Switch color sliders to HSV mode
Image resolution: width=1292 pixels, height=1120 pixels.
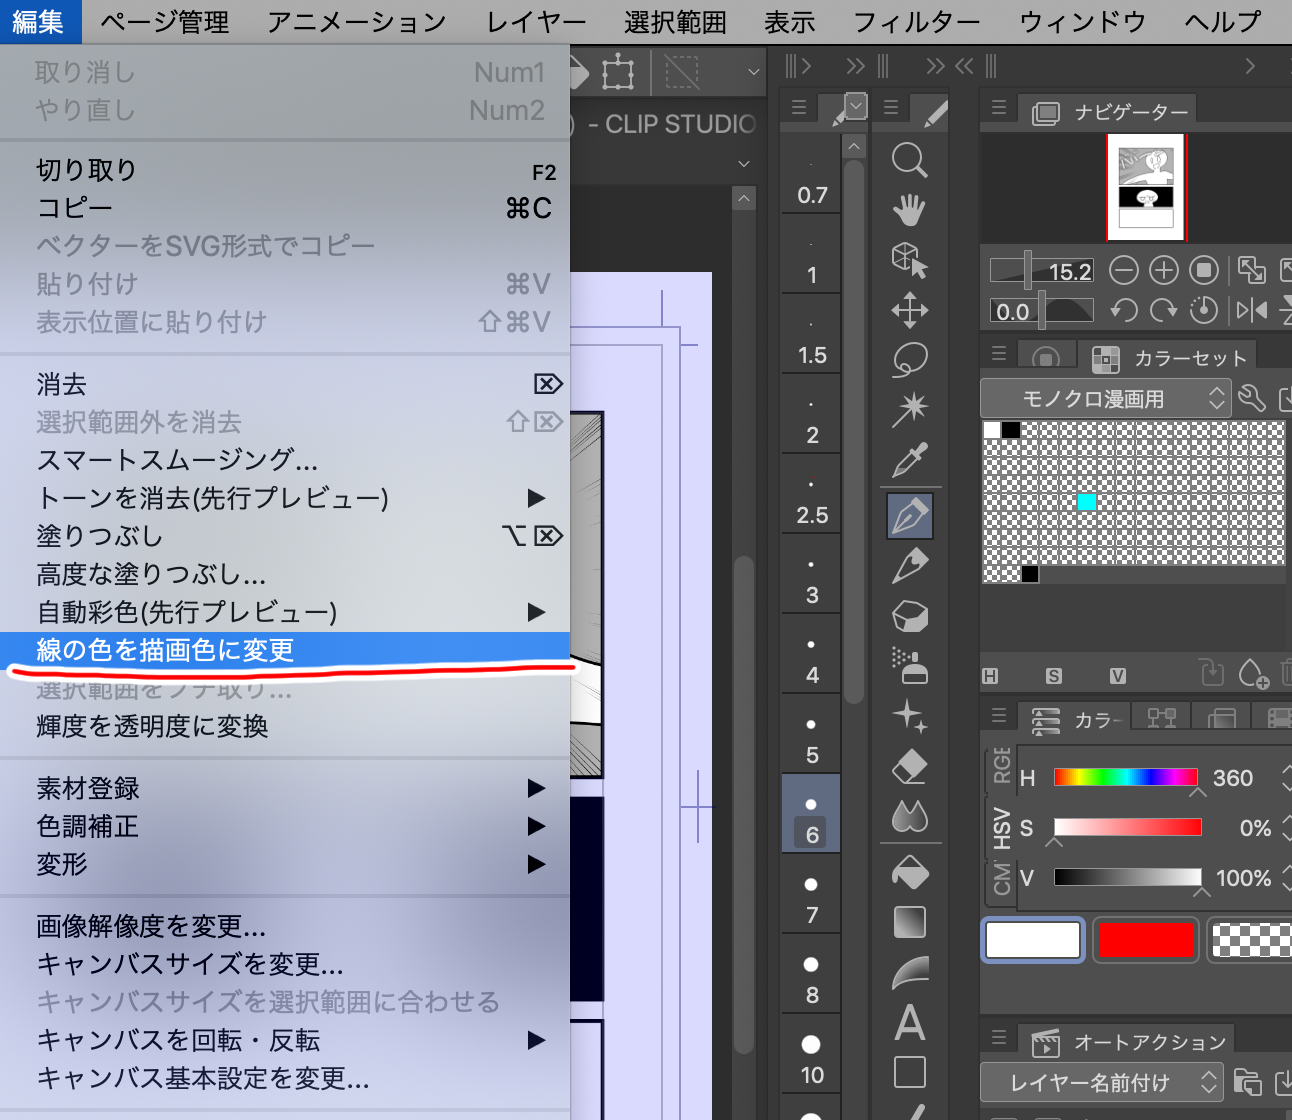click(x=1001, y=829)
